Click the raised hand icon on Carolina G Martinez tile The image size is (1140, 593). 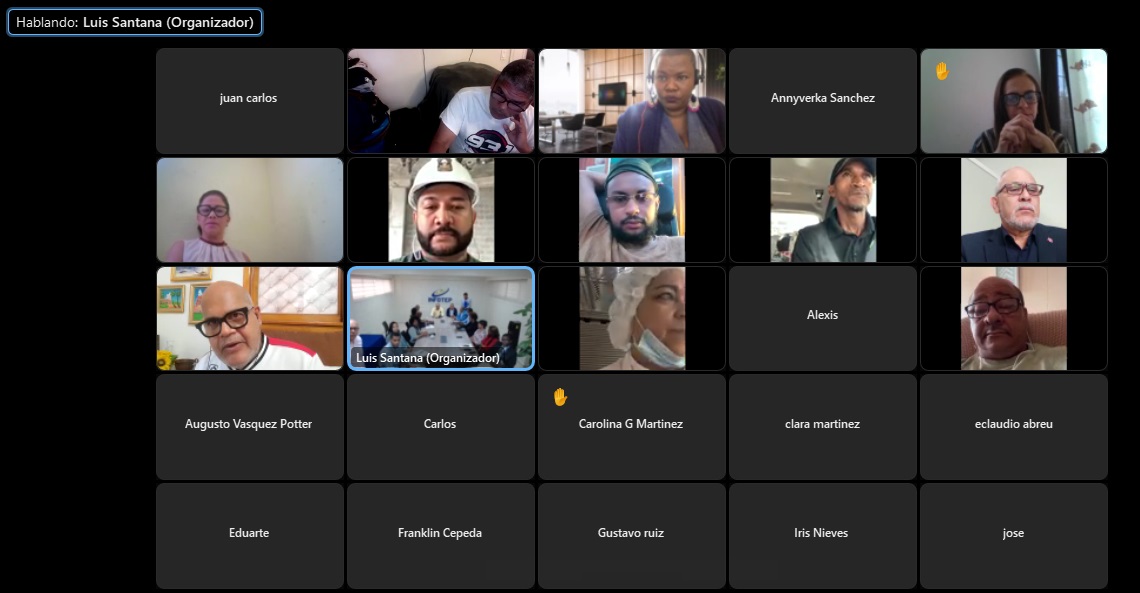tap(560, 397)
